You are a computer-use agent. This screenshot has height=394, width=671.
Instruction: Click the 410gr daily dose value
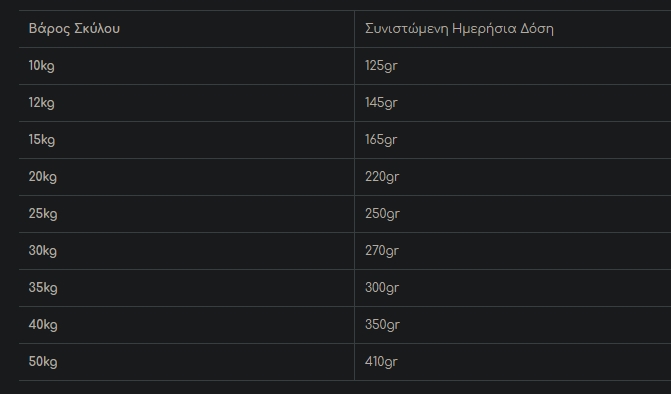(381, 362)
